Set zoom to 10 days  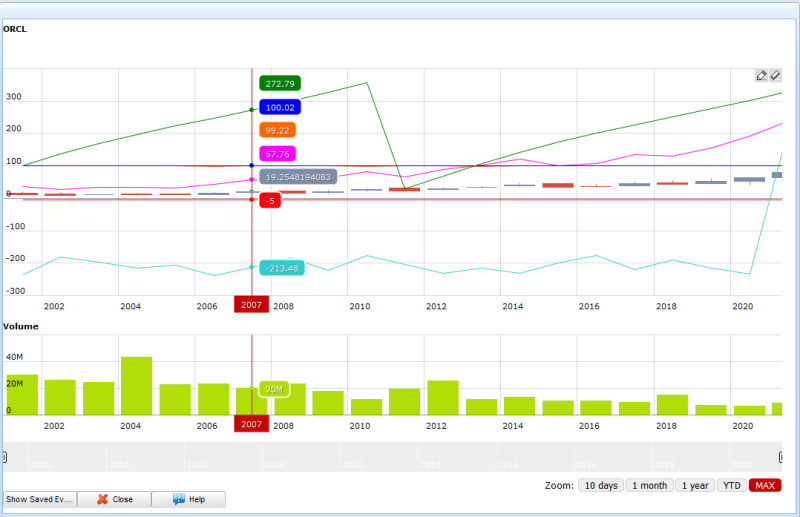click(600, 485)
